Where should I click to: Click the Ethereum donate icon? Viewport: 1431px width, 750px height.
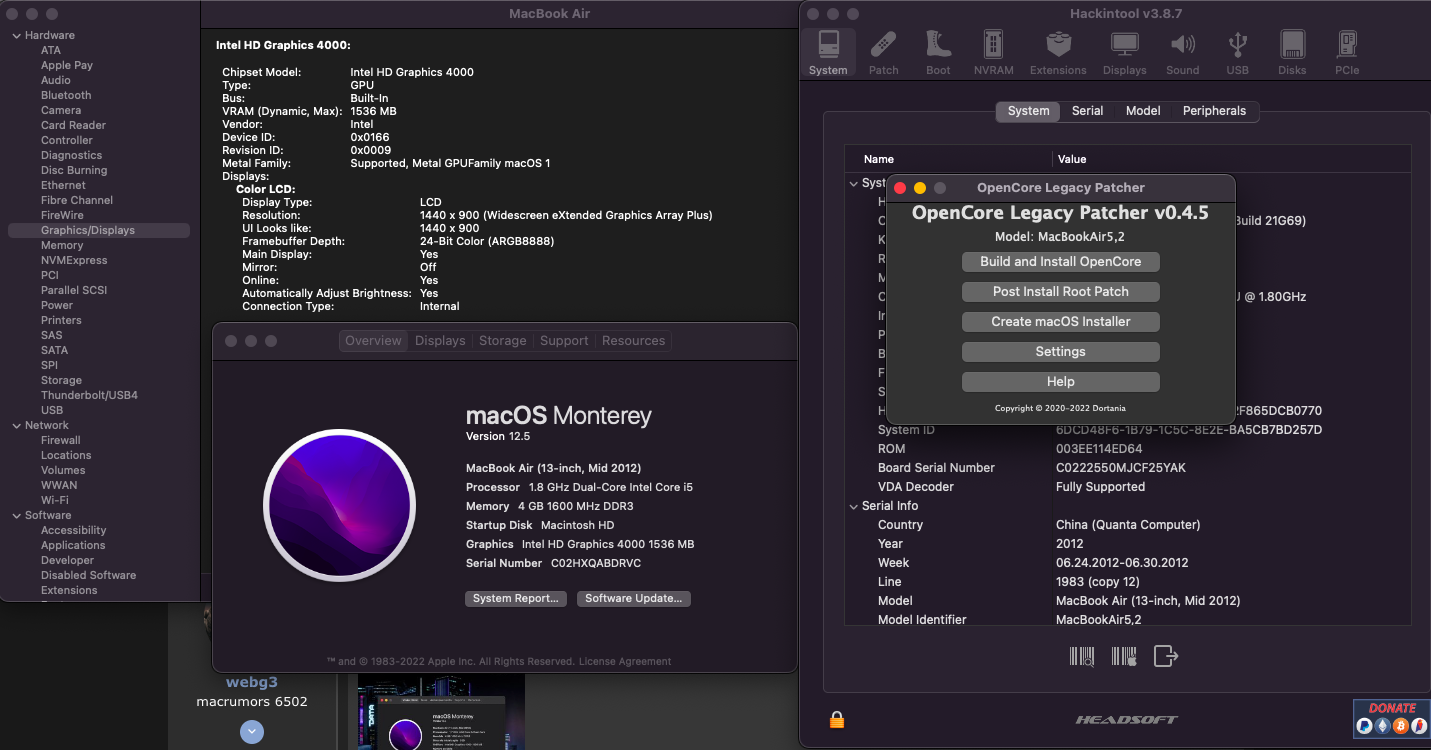[x=1383, y=726]
